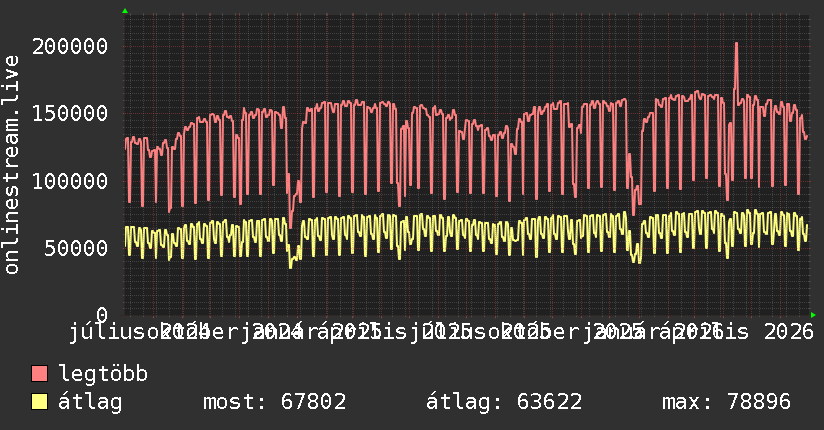824x430 pixels.
Task: Click the átlag legend label
Action: point(90,402)
